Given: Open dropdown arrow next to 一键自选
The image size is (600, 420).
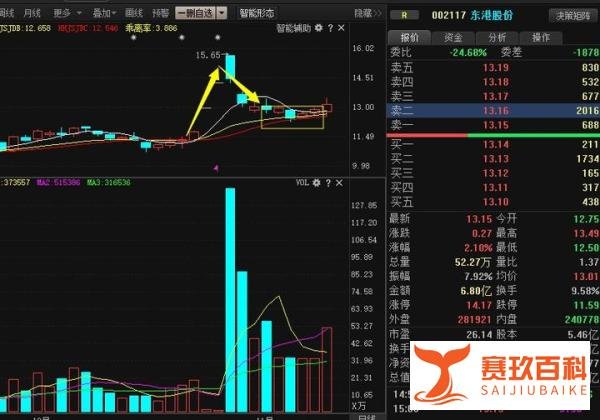Looking at the screenshot, I should click(222, 13).
